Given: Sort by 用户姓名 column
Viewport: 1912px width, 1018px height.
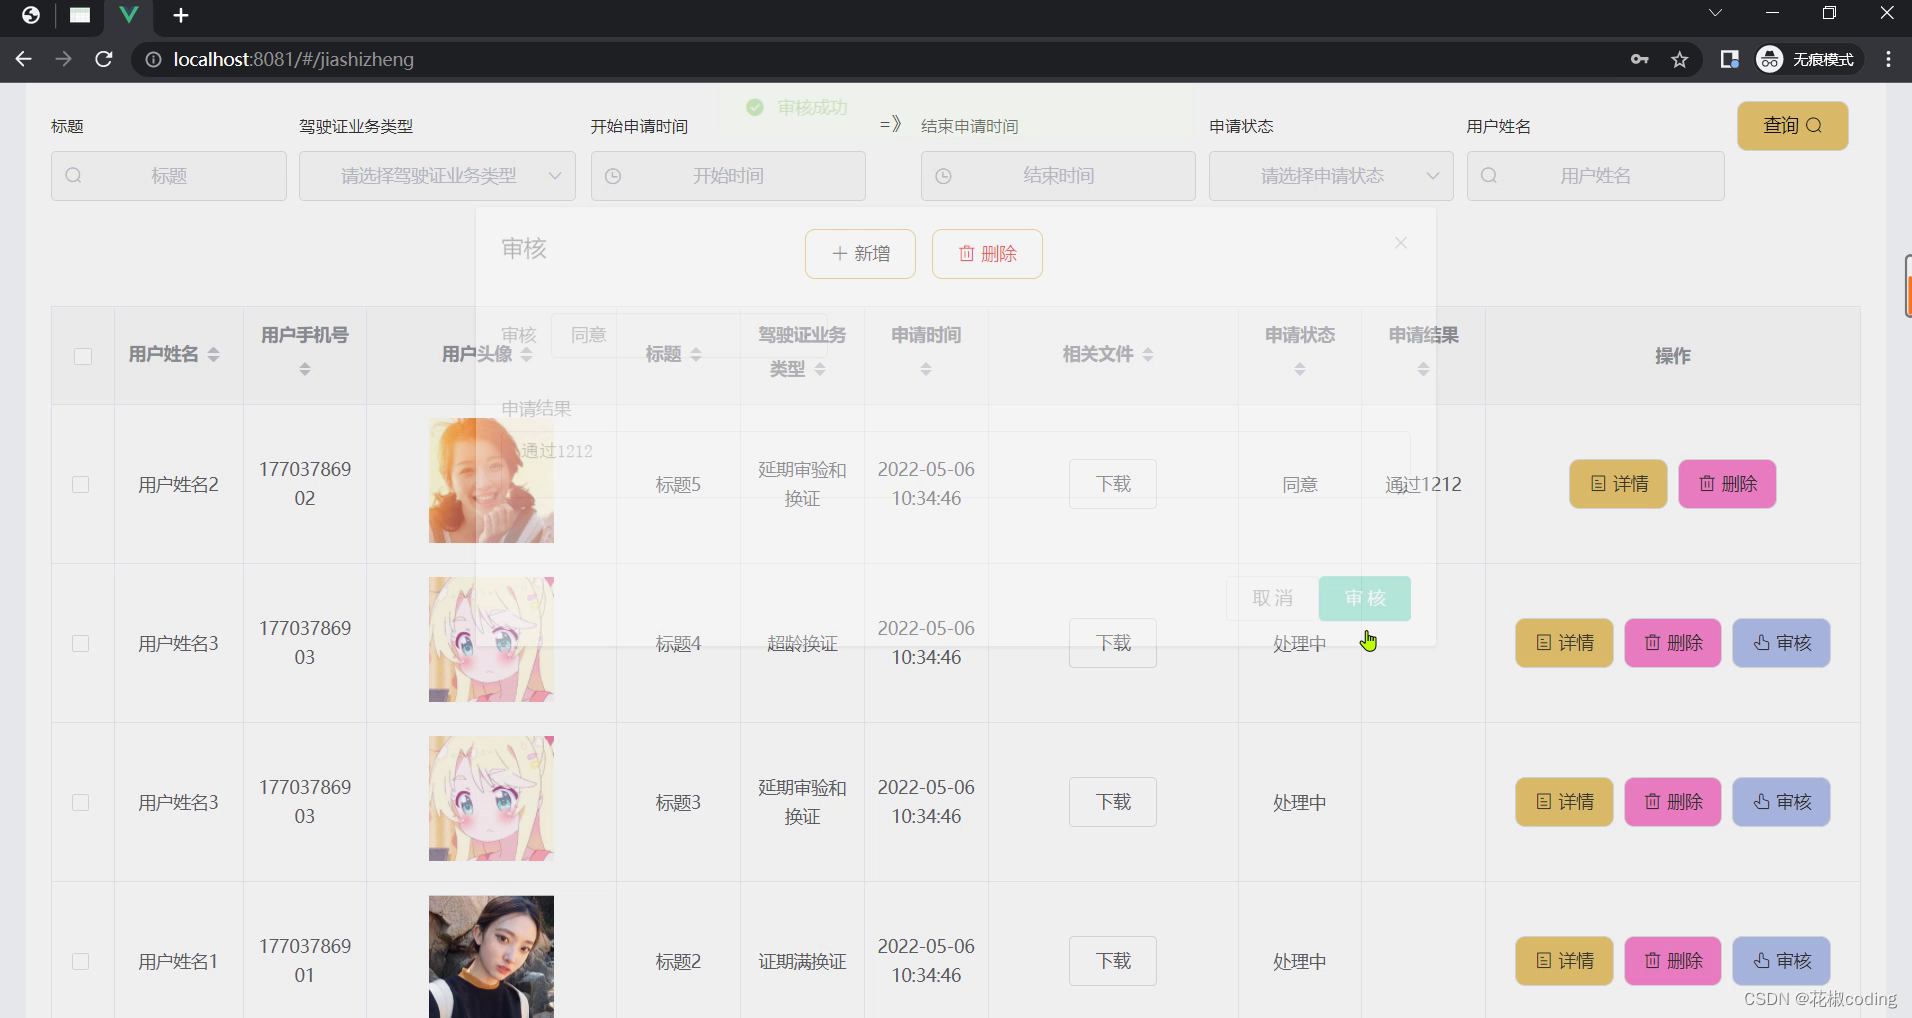Looking at the screenshot, I should pos(213,355).
